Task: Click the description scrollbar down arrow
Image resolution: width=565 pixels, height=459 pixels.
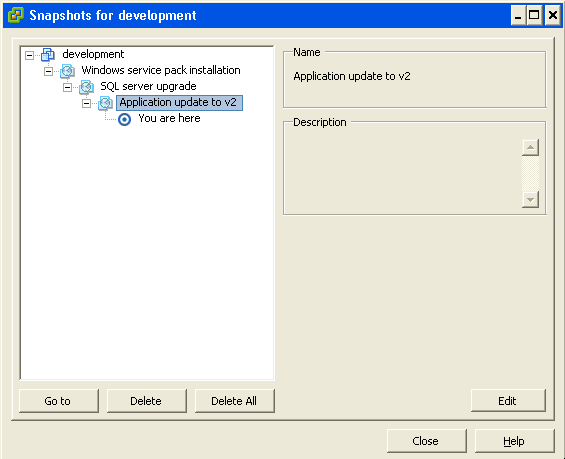Action: (x=530, y=199)
